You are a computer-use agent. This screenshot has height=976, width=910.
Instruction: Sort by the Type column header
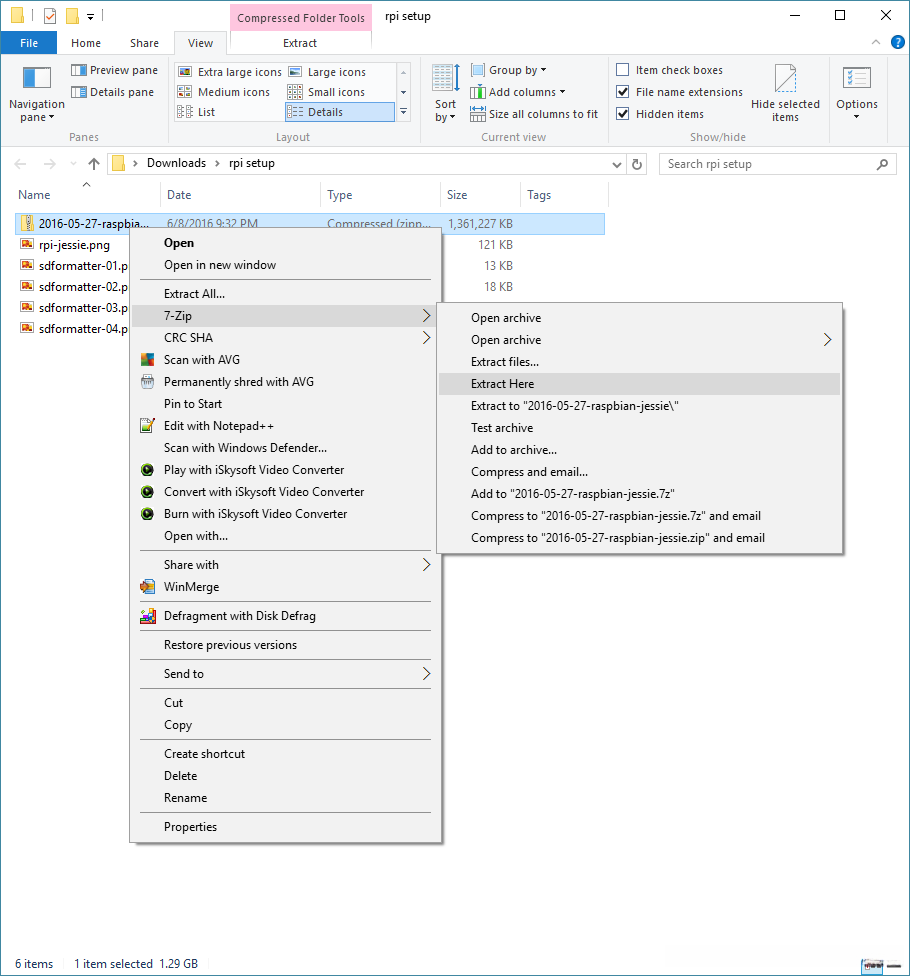click(x=380, y=195)
